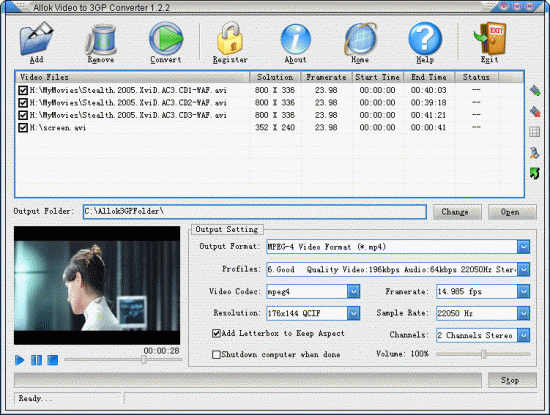Click the video preview thumbnail

(97, 285)
